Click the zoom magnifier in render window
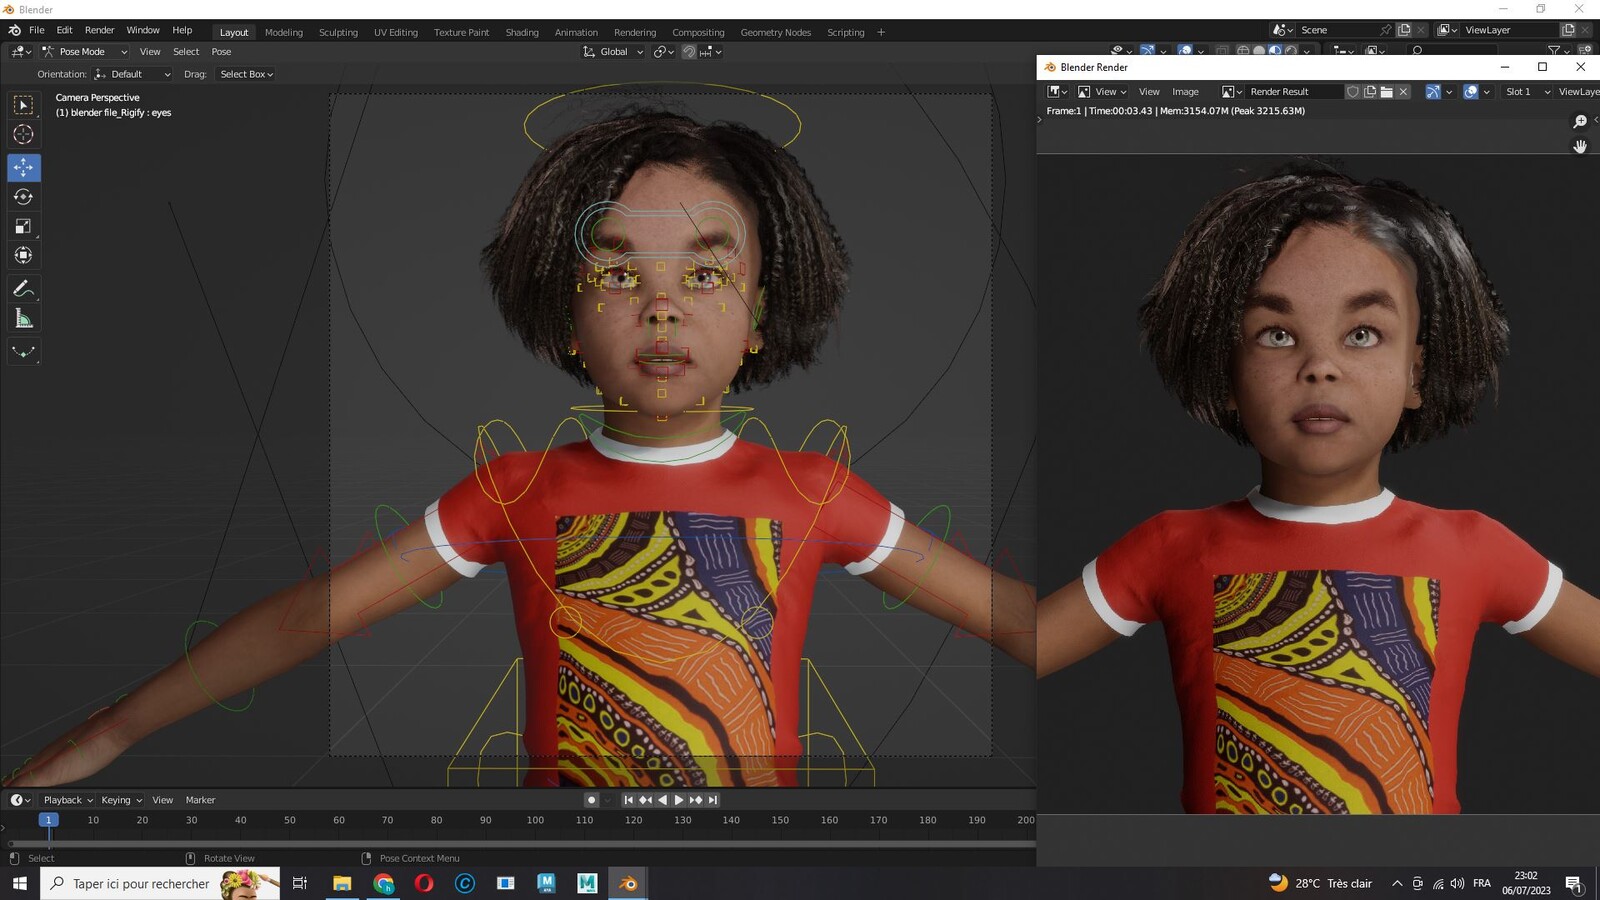 1580,121
